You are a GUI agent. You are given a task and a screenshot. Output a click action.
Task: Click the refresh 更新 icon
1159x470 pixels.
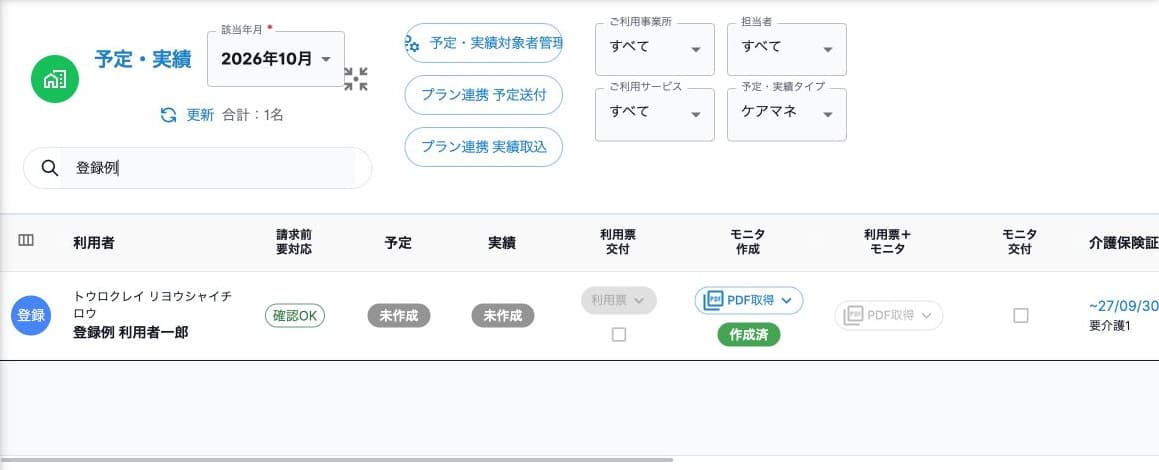coord(169,115)
